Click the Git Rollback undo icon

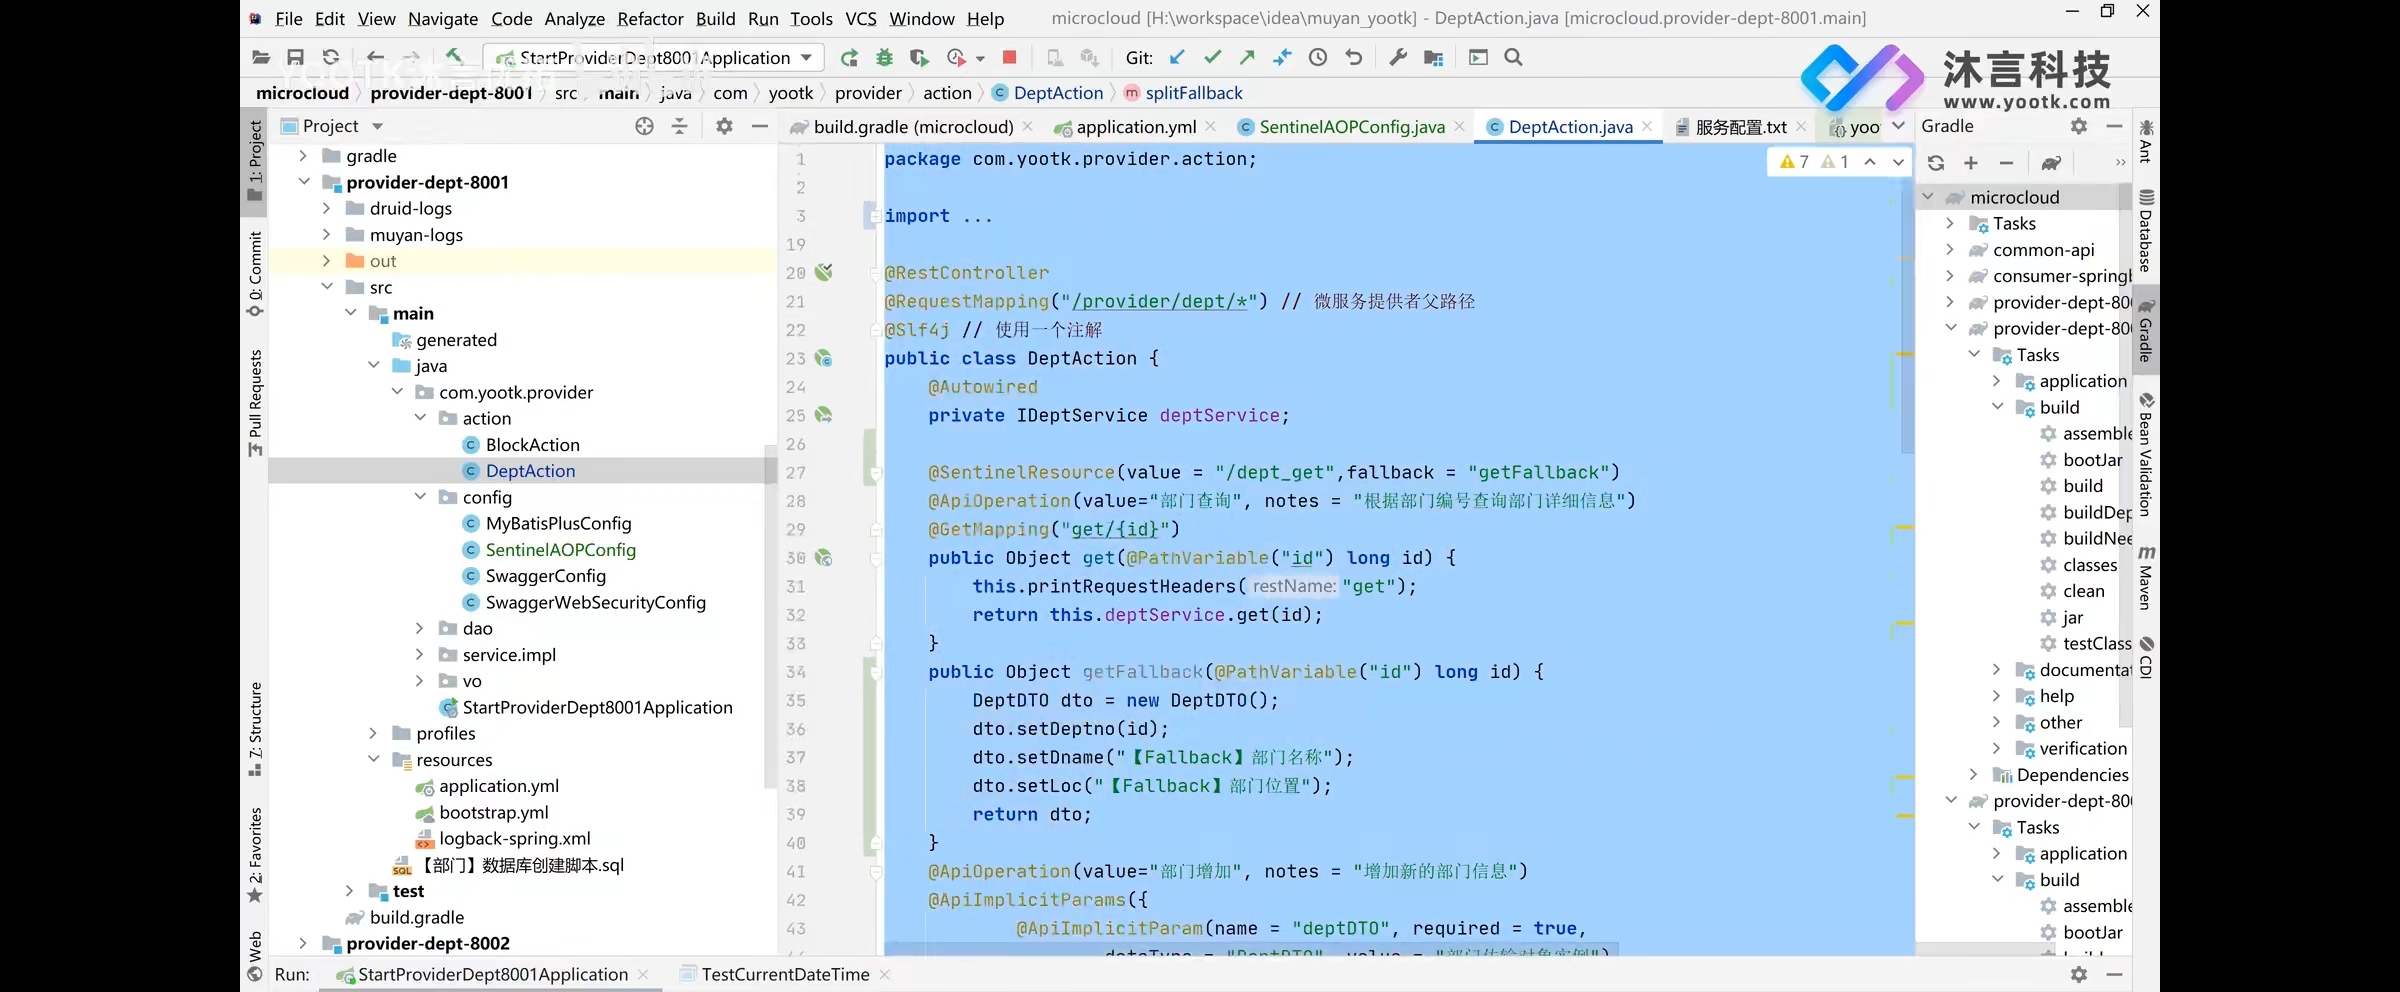click(1354, 58)
